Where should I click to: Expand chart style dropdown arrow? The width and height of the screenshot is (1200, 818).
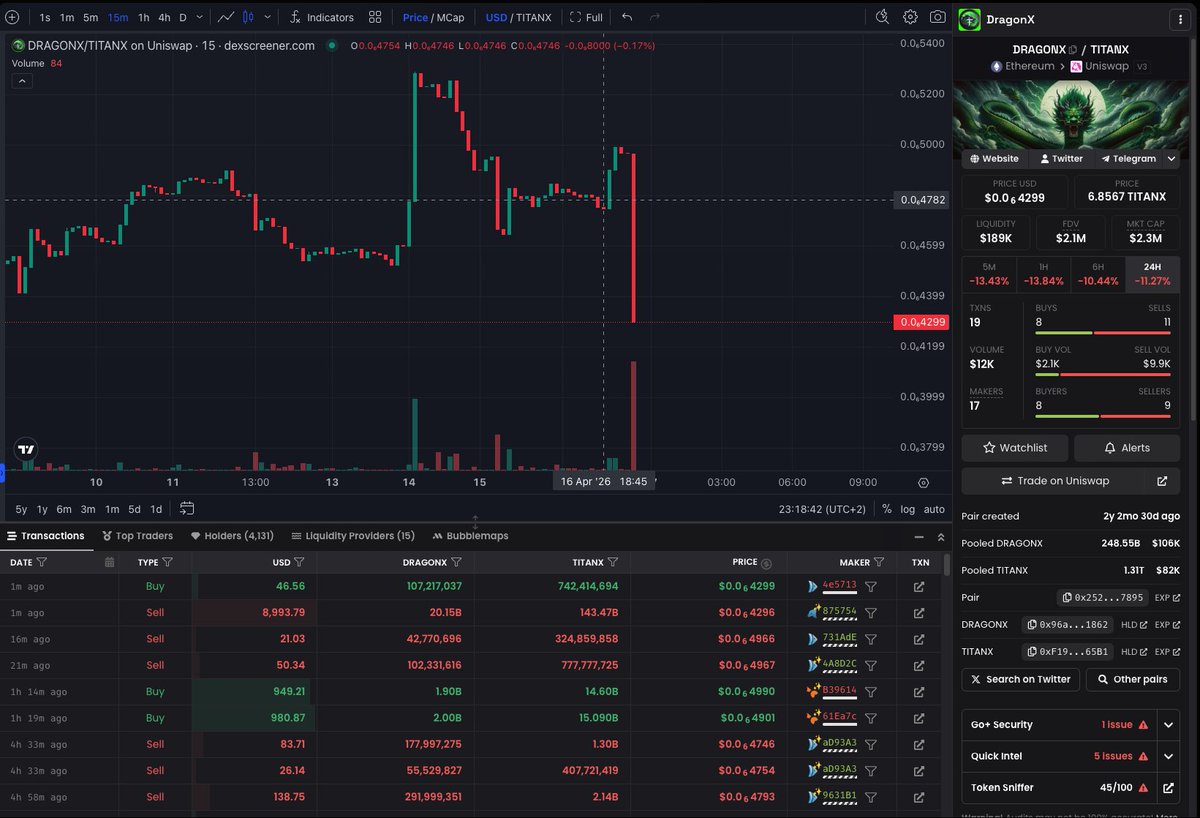(x=268, y=17)
